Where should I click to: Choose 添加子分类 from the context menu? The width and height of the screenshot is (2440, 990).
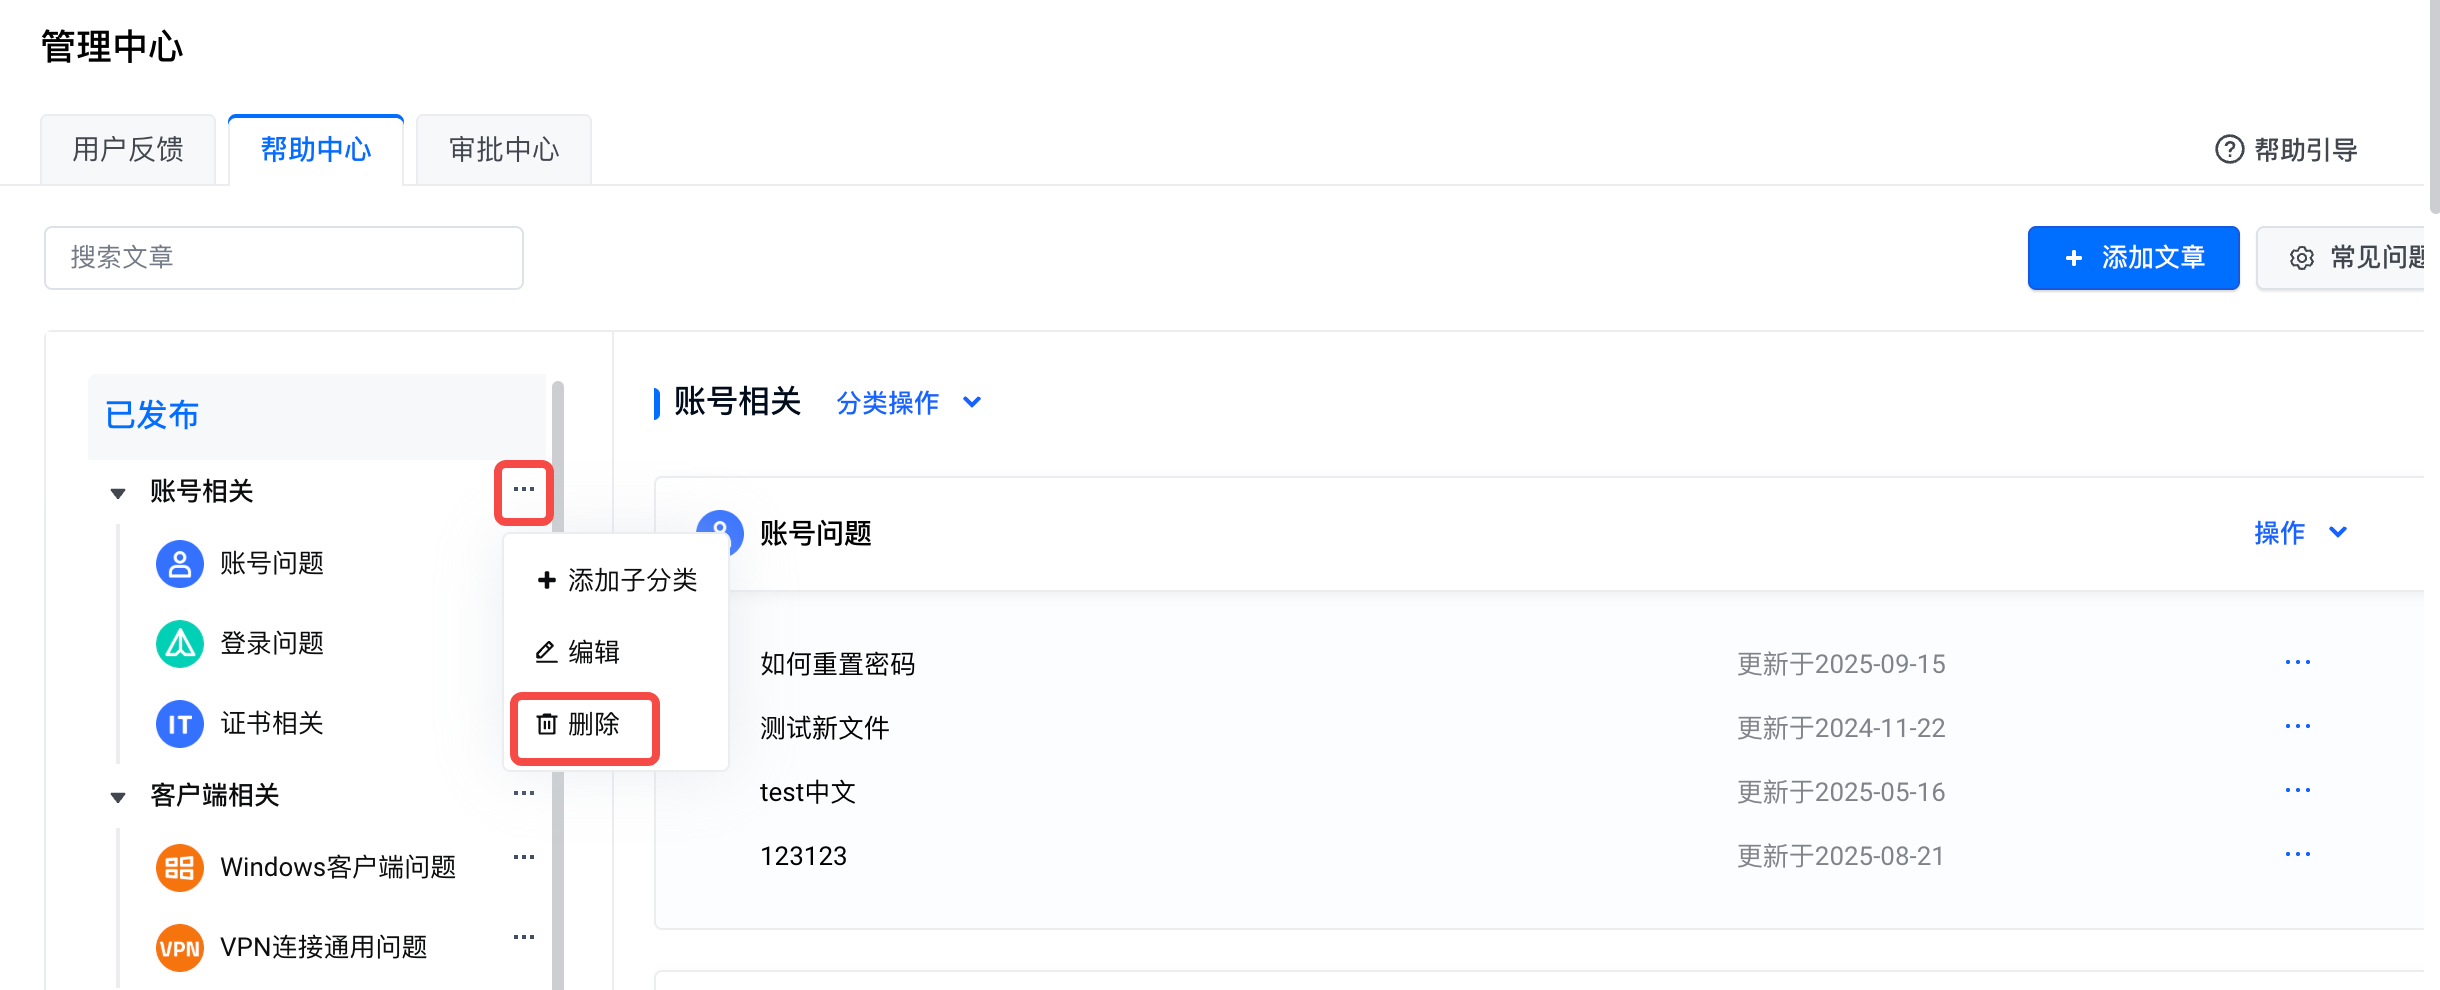click(616, 581)
